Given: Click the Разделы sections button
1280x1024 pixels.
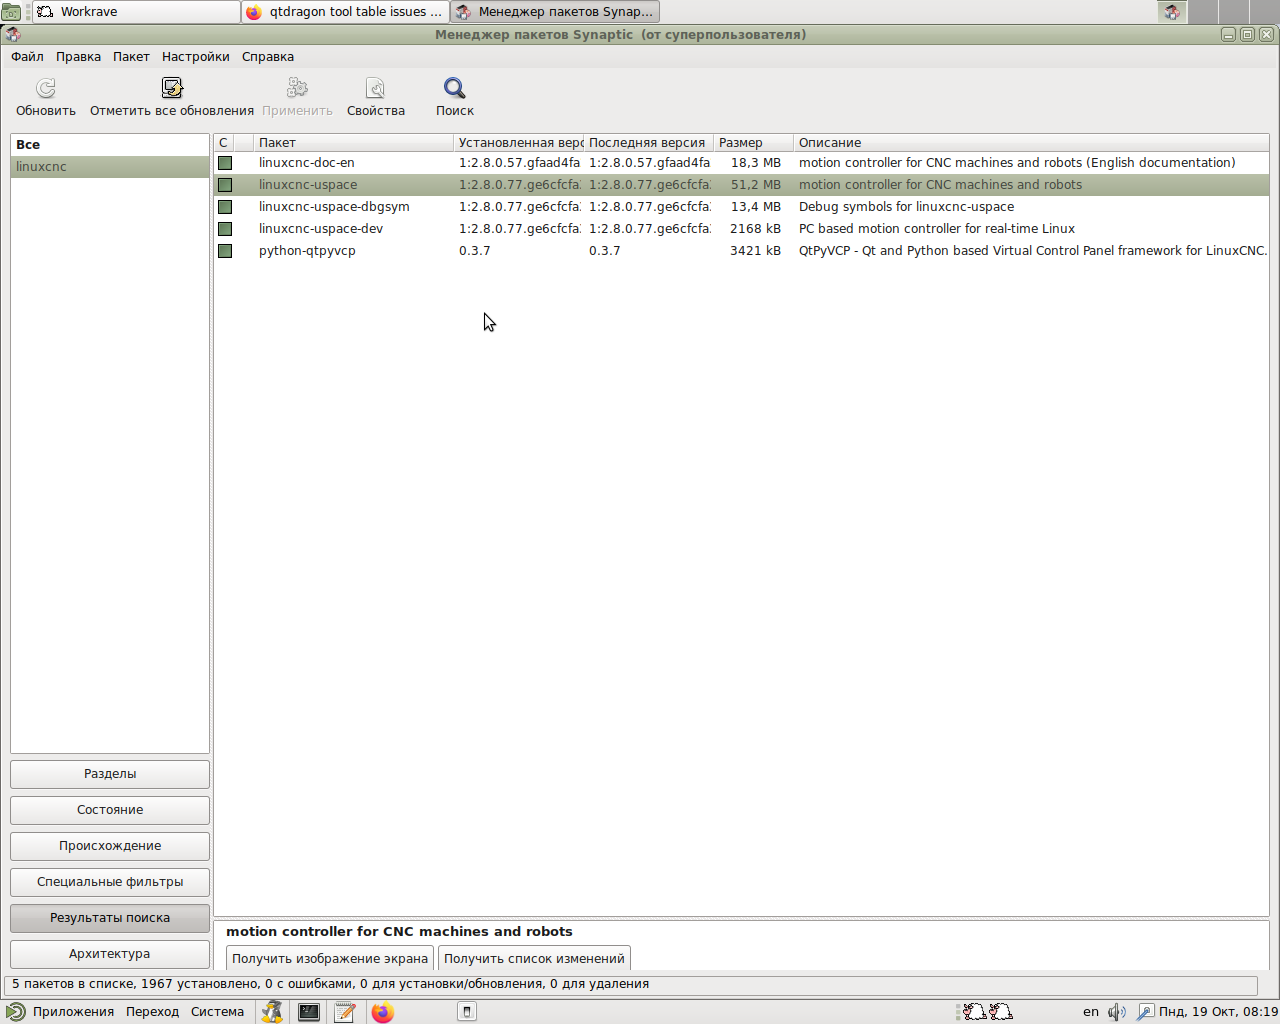Looking at the screenshot, I should pyautogui.click(x=110, y=774).
